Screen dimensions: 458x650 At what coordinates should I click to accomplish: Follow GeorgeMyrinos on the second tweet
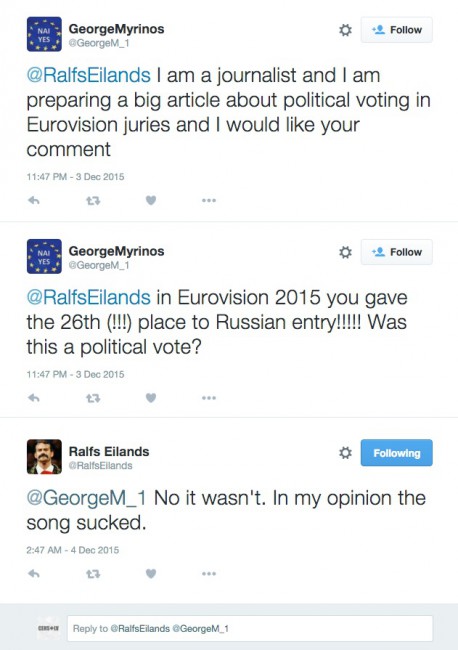pos(396,252)
